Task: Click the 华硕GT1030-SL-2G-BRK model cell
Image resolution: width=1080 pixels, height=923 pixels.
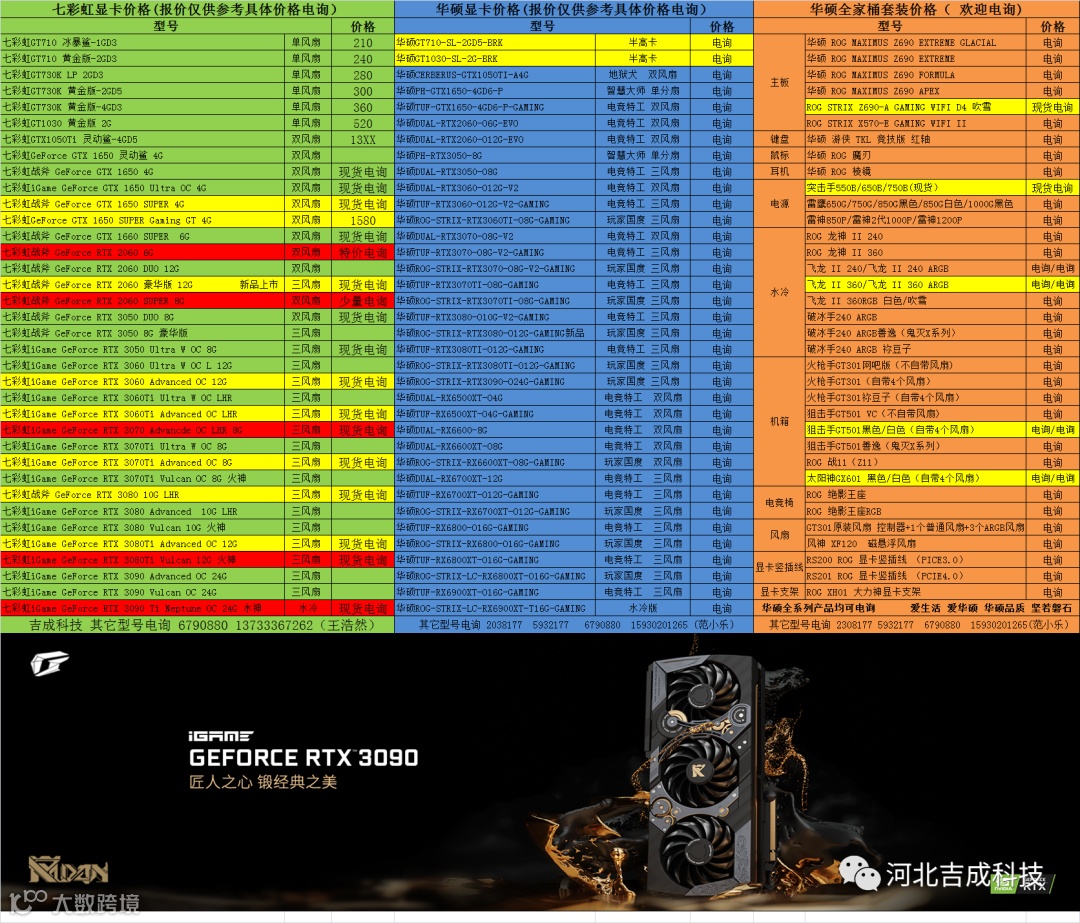Action: point(495,59)
